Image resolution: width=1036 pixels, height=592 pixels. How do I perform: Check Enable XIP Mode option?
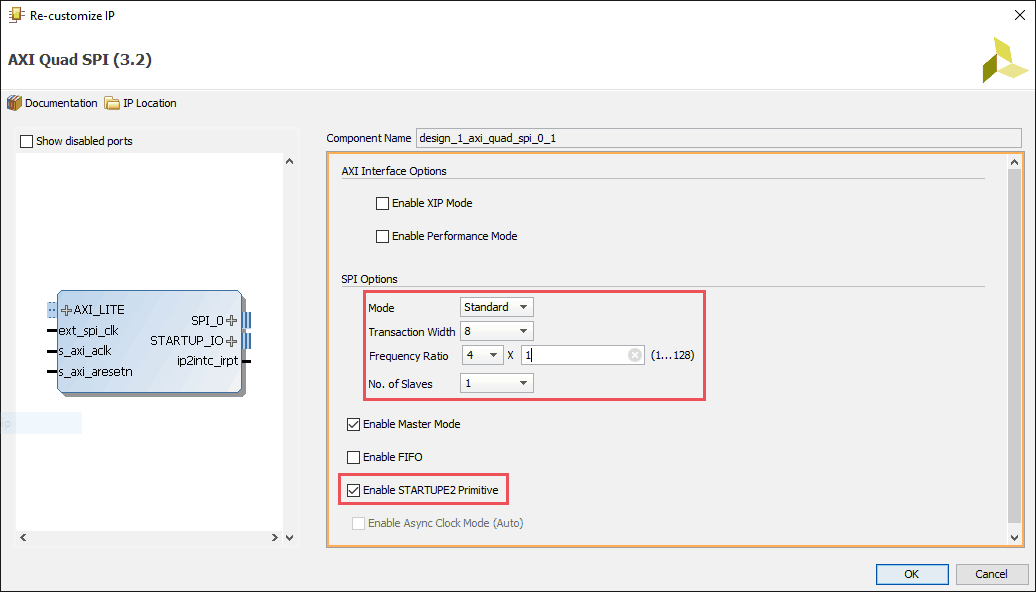[382, 204]
